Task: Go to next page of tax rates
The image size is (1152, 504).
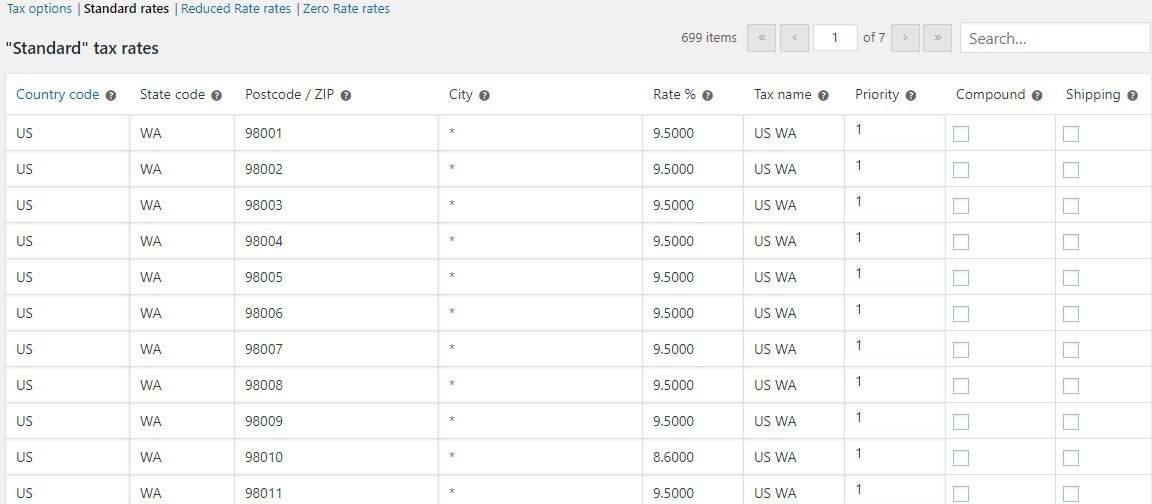Action: coord(905,38)
